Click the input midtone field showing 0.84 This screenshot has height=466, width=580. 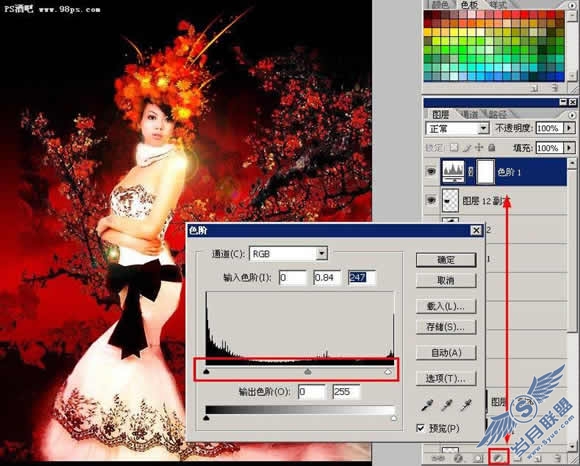coord(327,277)
